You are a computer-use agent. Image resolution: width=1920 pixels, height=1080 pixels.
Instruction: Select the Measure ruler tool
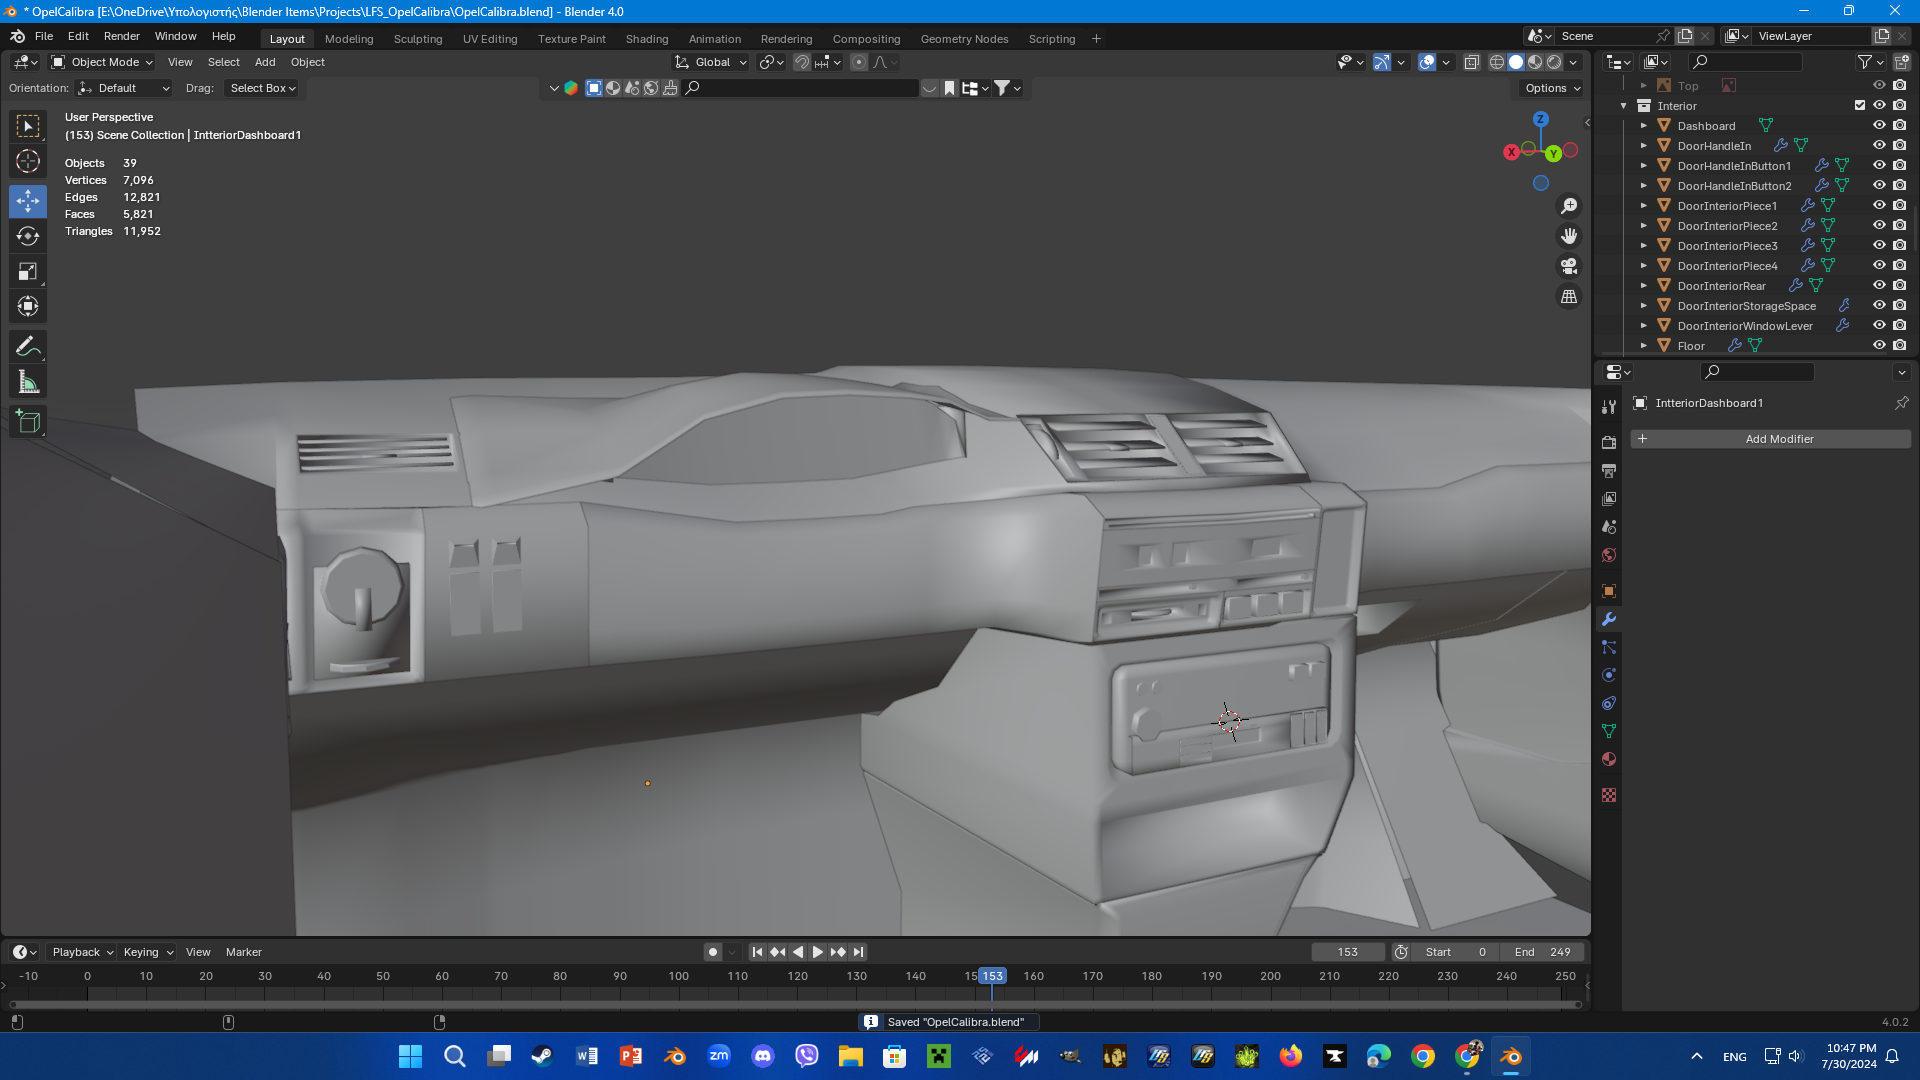pos(28,383)
